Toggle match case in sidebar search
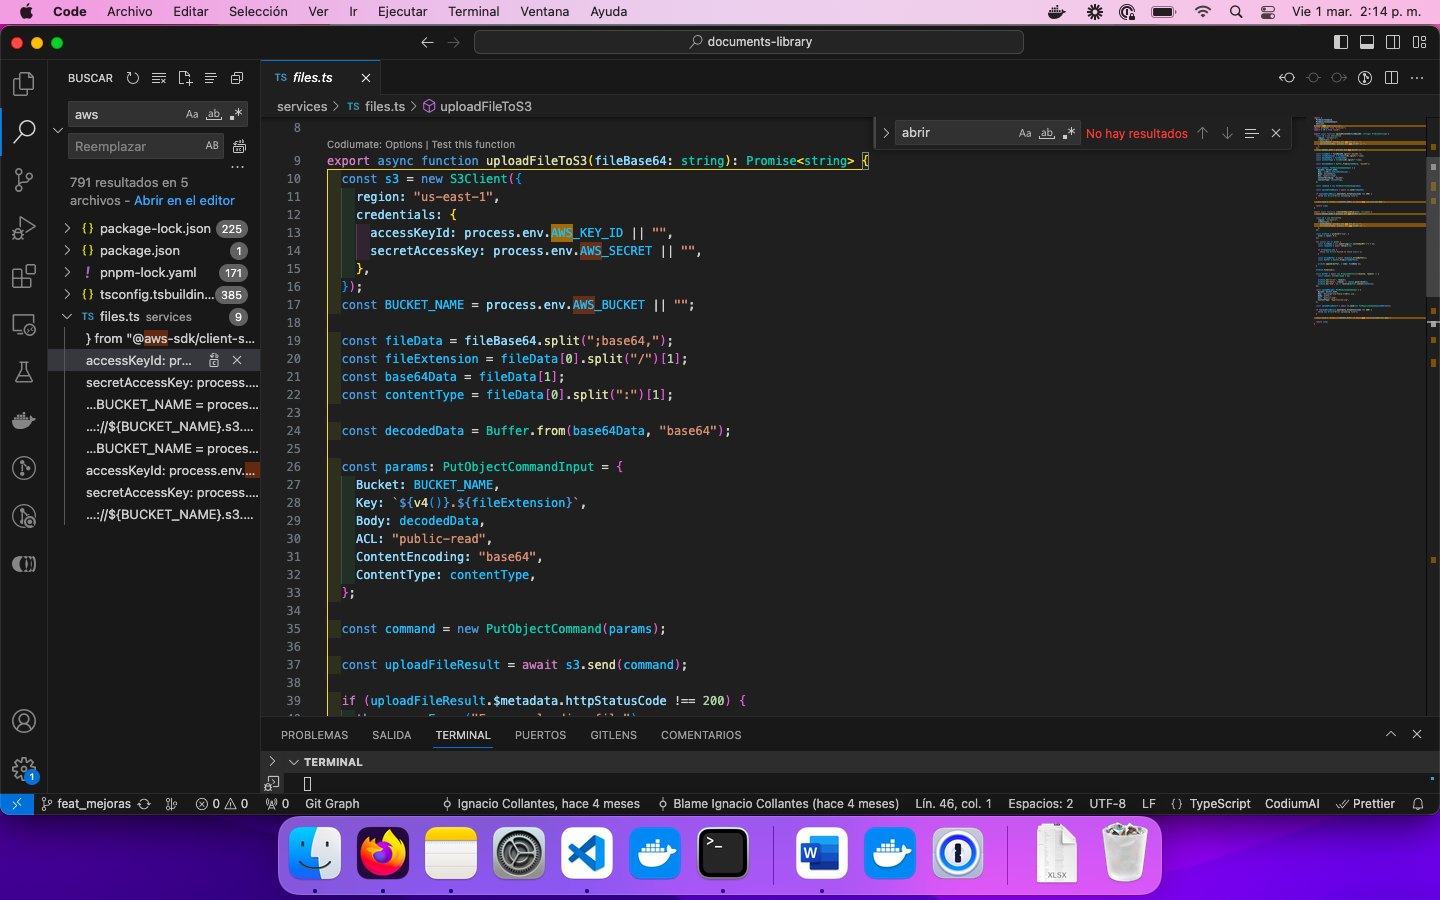 pos(192,115)
